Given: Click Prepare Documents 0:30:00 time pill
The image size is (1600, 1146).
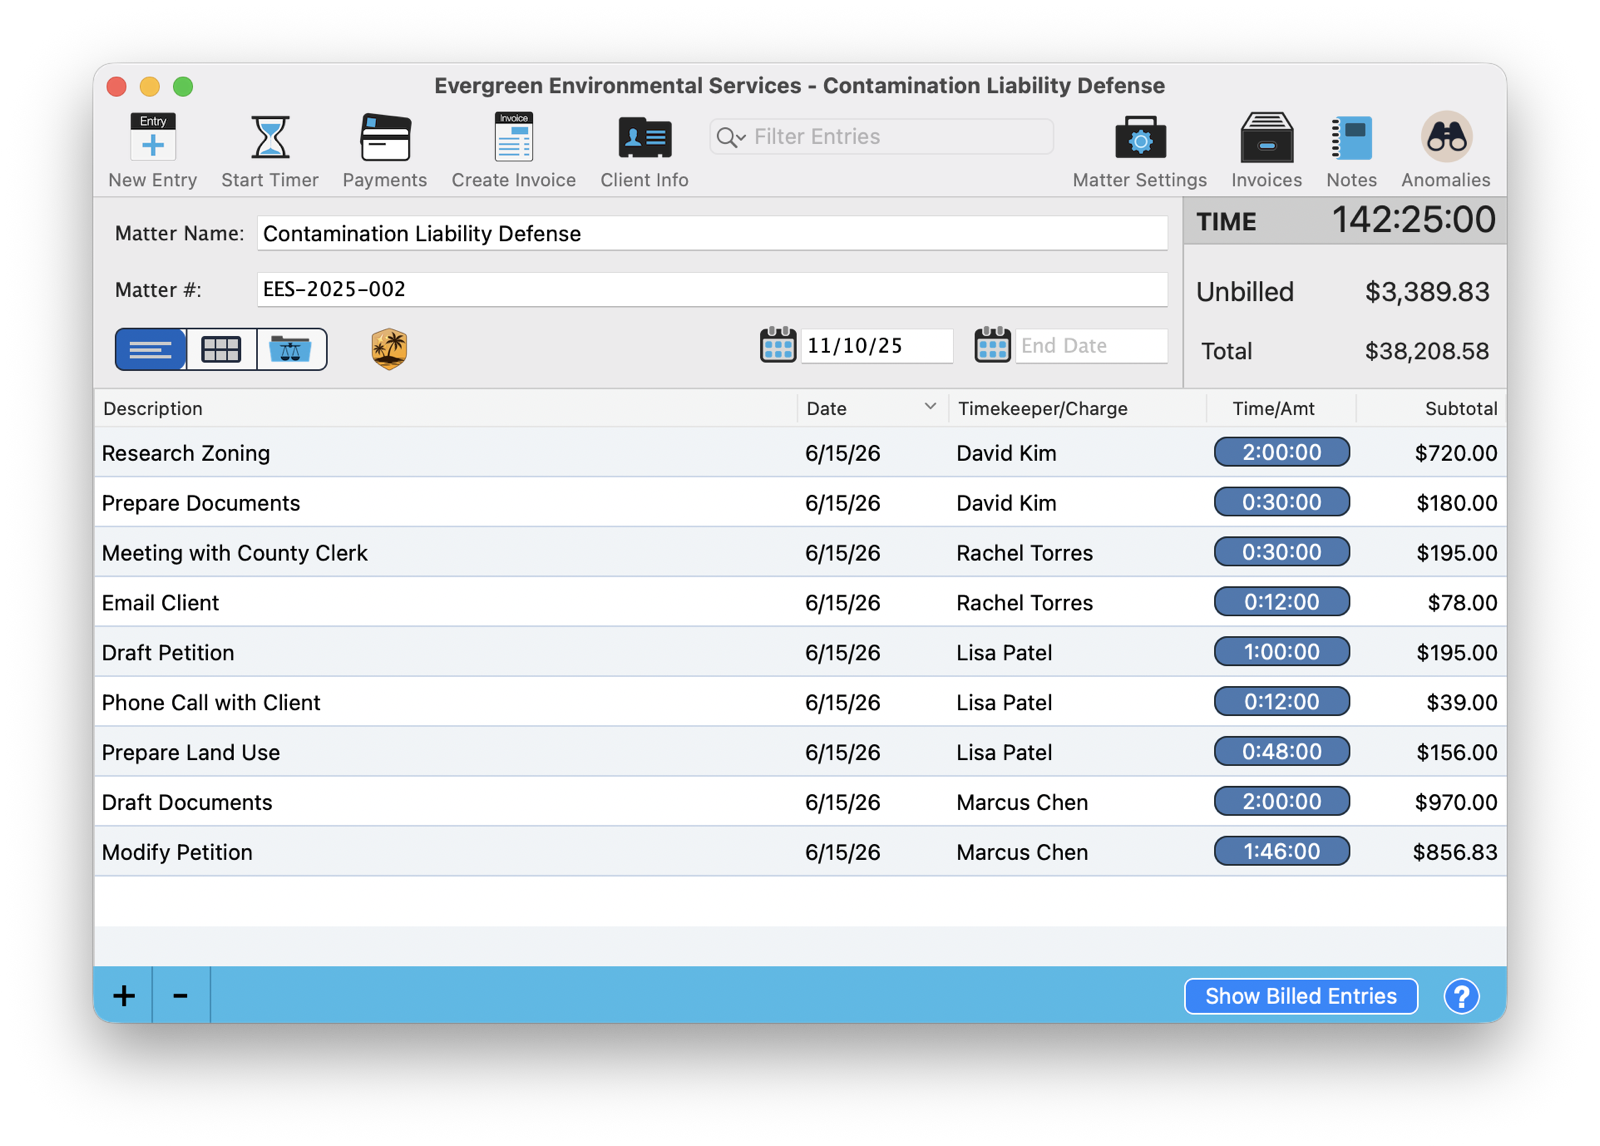Looking at the screenshot, I should pyautogui.click(x=1281, y=502).
